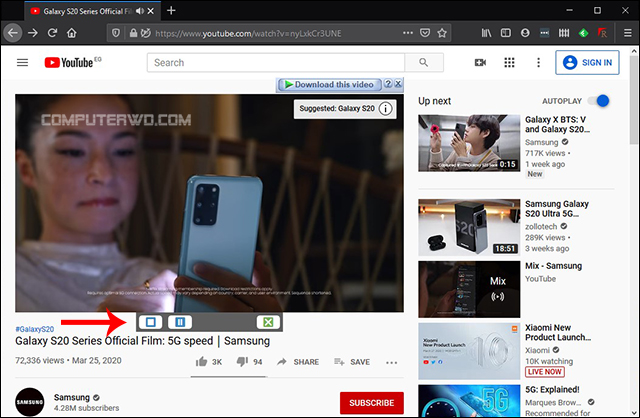Open the Firefox account icon
The image size is (640, 418).
click(x=525, y=33)
